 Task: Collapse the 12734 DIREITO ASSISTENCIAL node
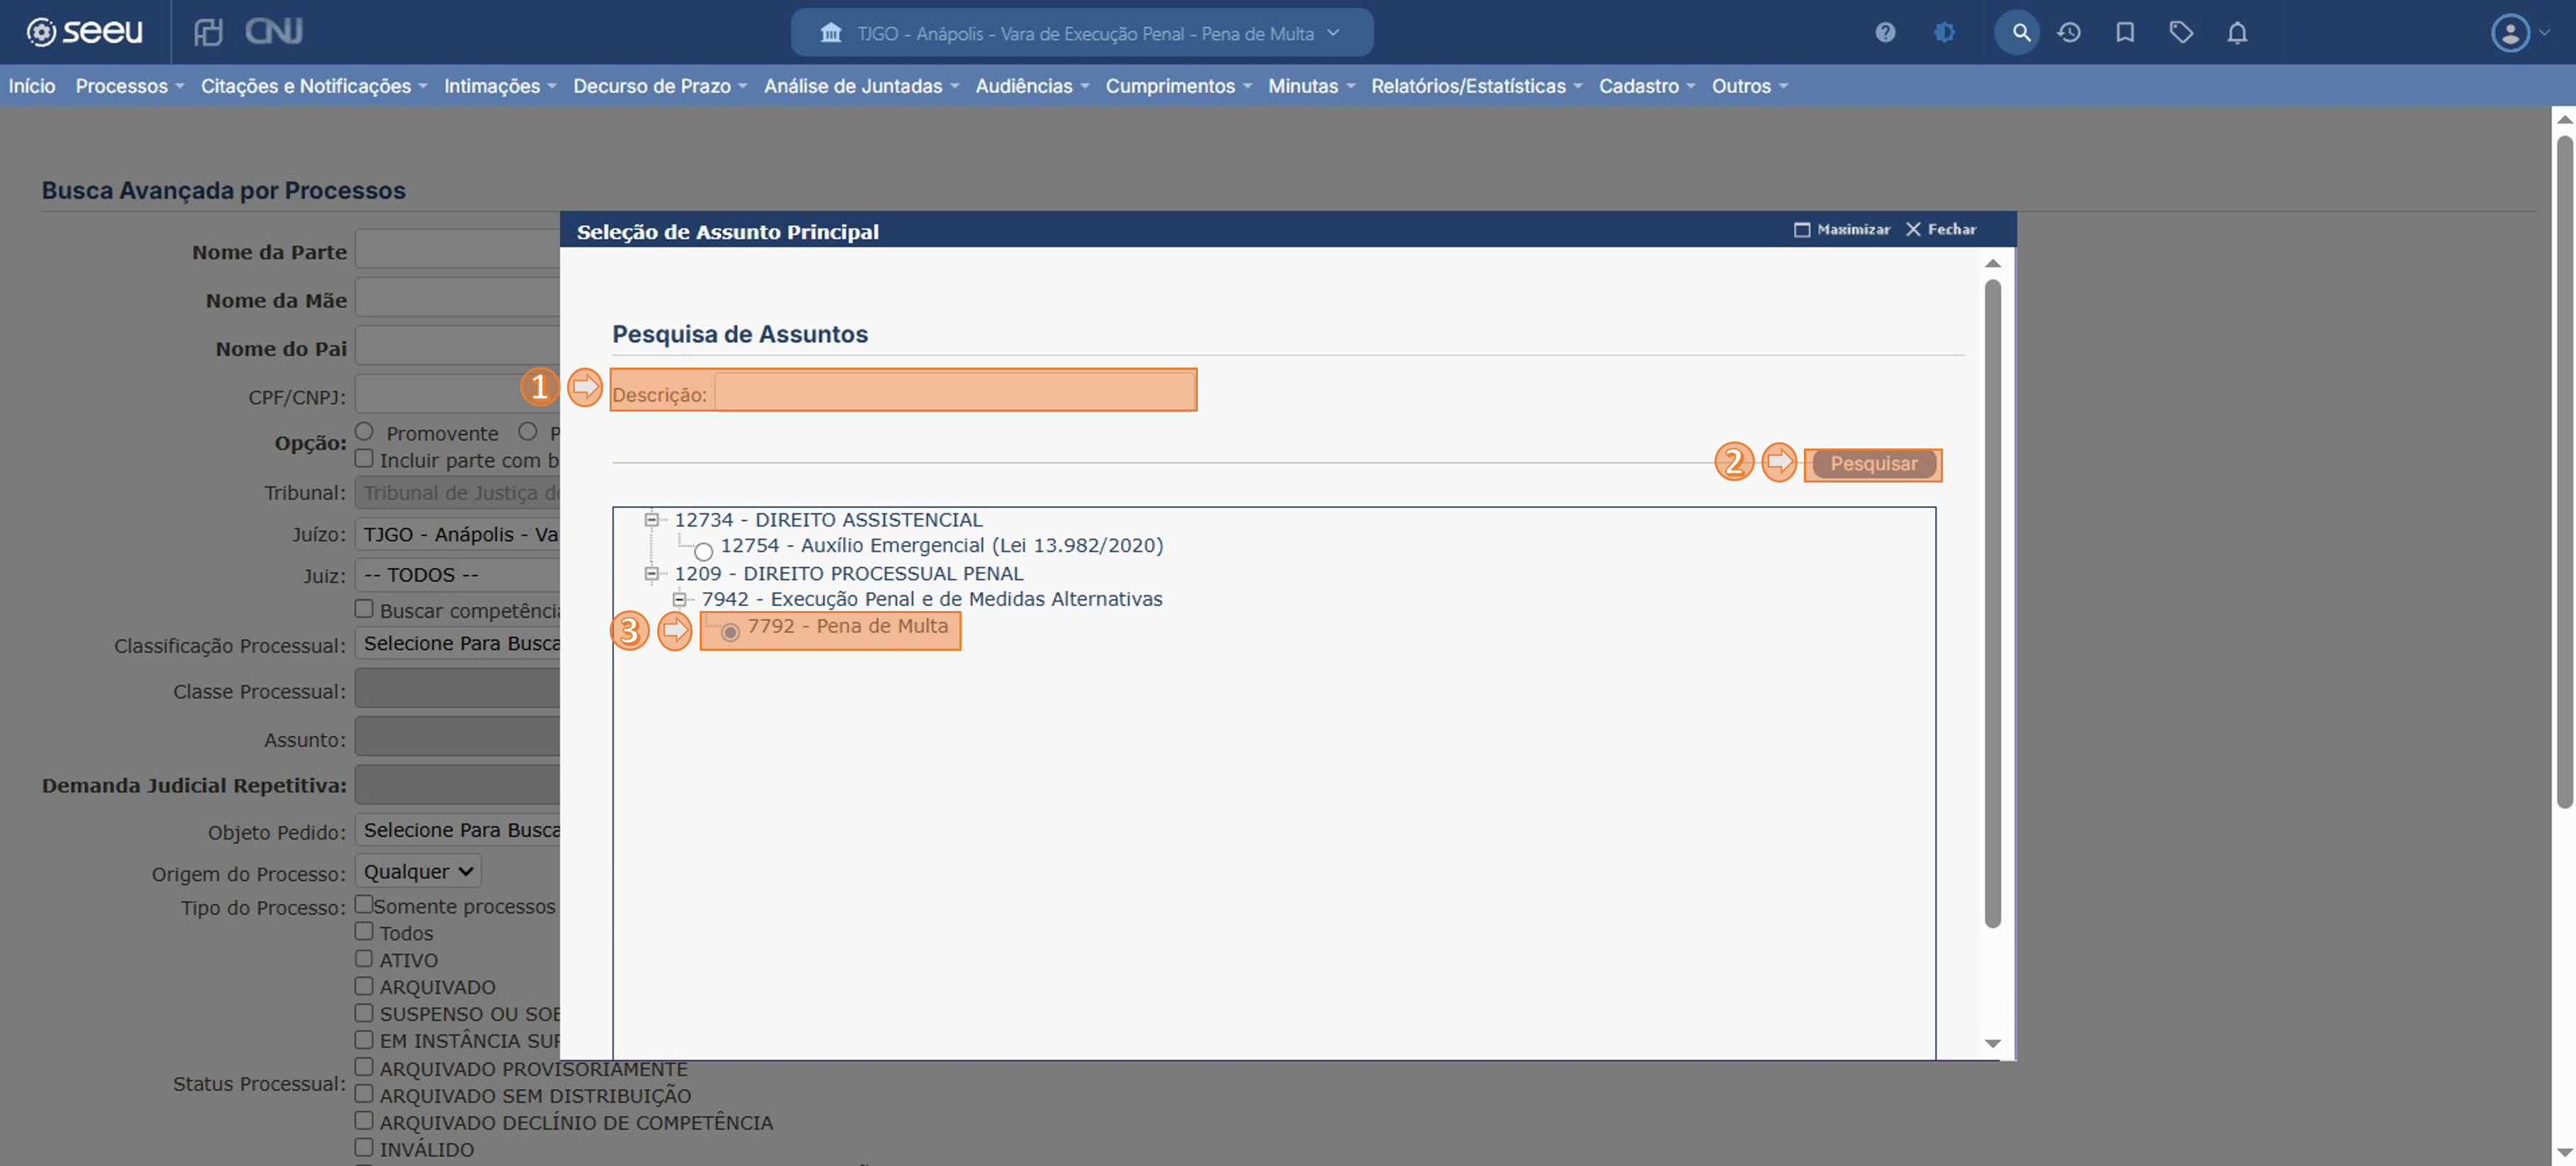[651, 519]
